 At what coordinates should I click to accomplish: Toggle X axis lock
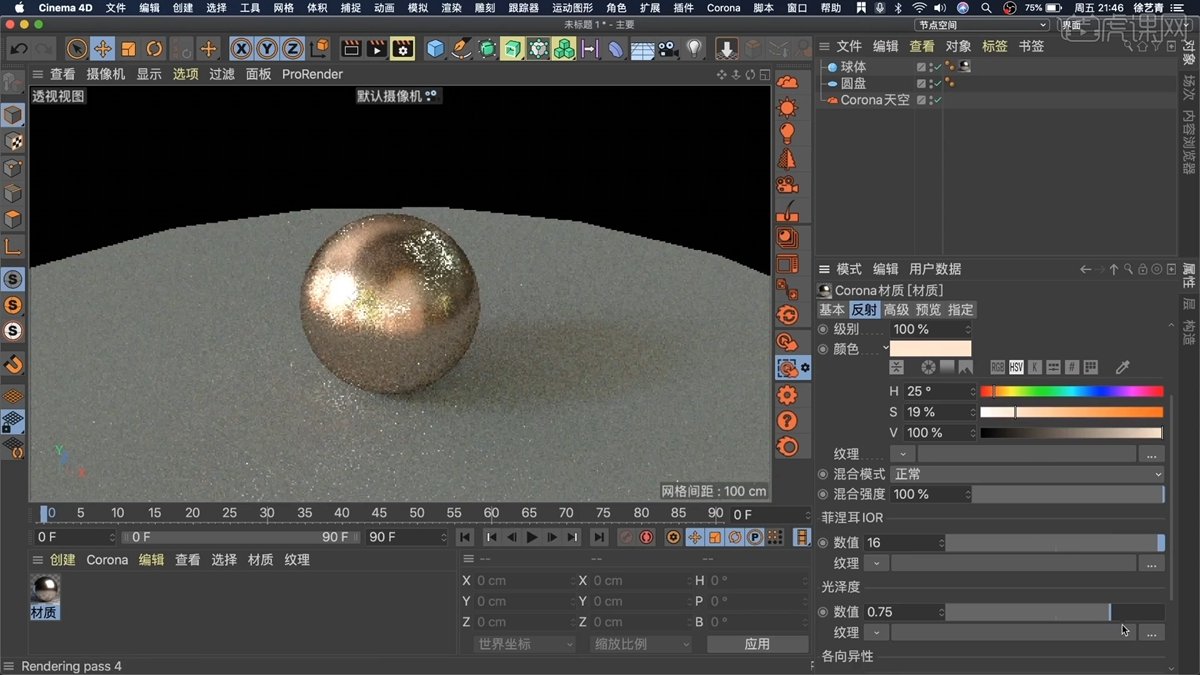coord(241,48)
